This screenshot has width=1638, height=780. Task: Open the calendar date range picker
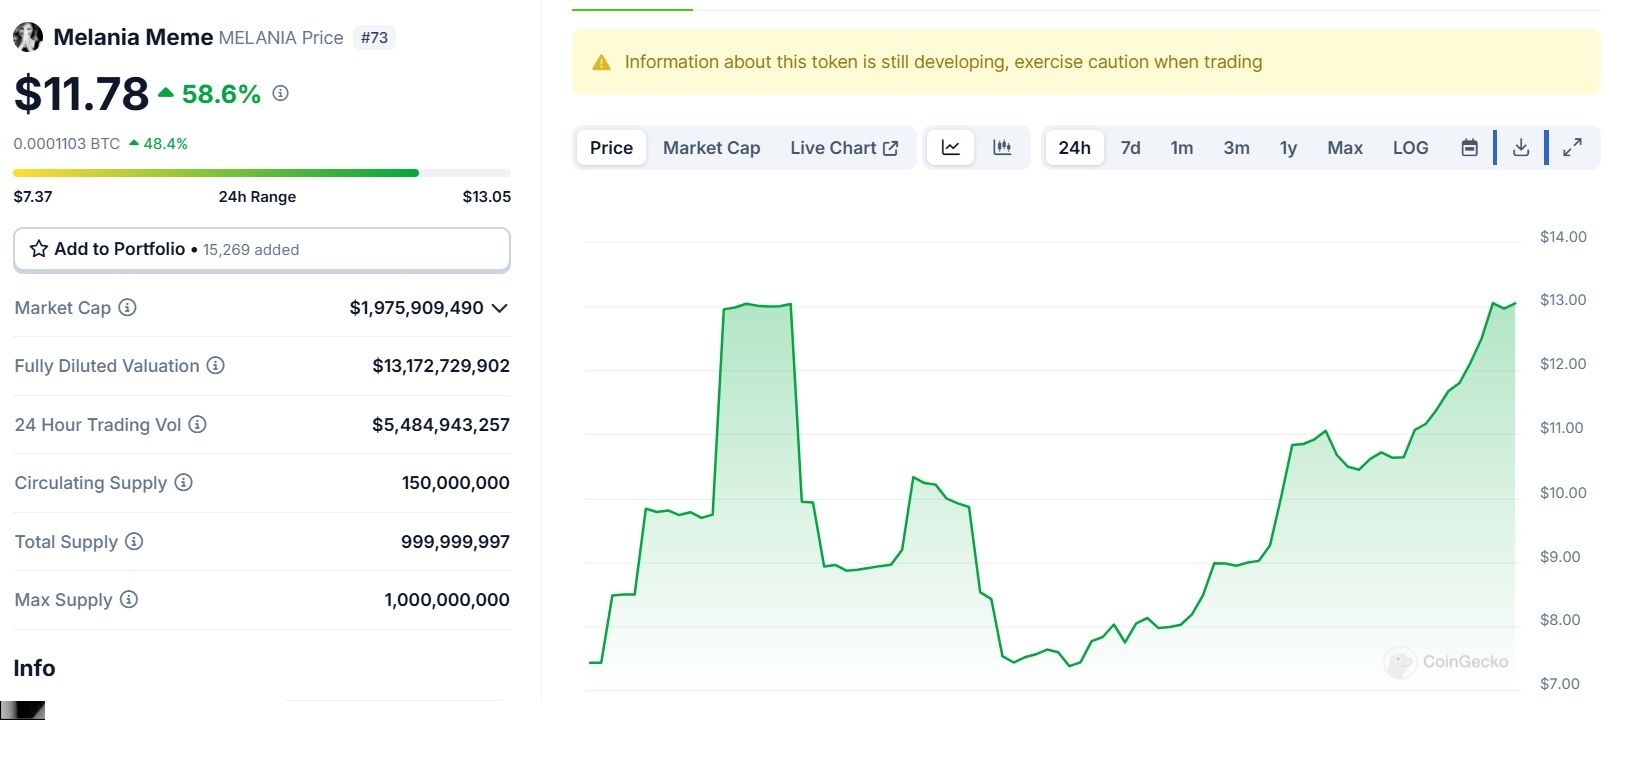1469,148
